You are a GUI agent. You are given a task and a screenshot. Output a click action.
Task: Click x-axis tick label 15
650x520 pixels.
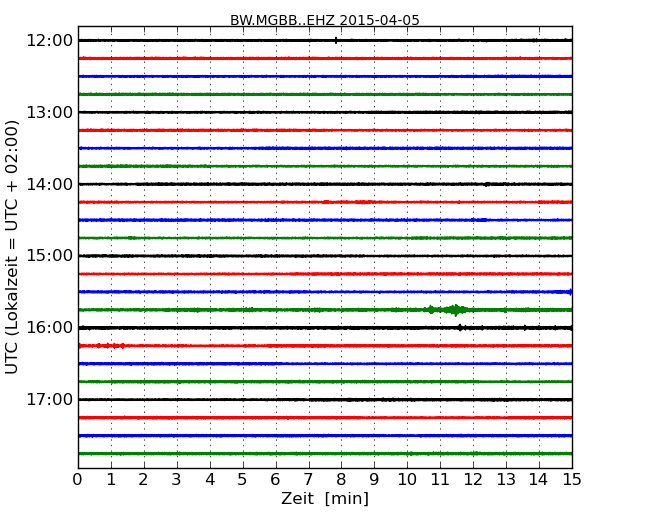coord(572,480)
